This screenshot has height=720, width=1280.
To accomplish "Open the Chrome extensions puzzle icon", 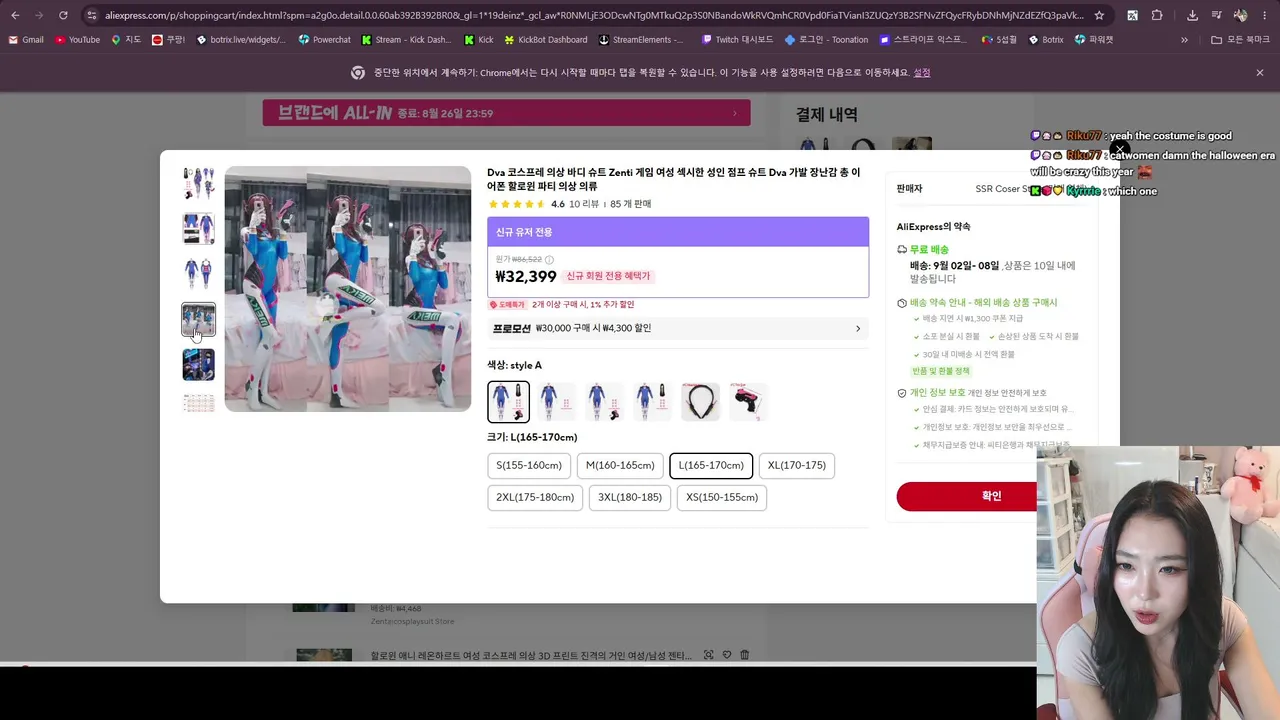I will click(x=1157, y=15).
